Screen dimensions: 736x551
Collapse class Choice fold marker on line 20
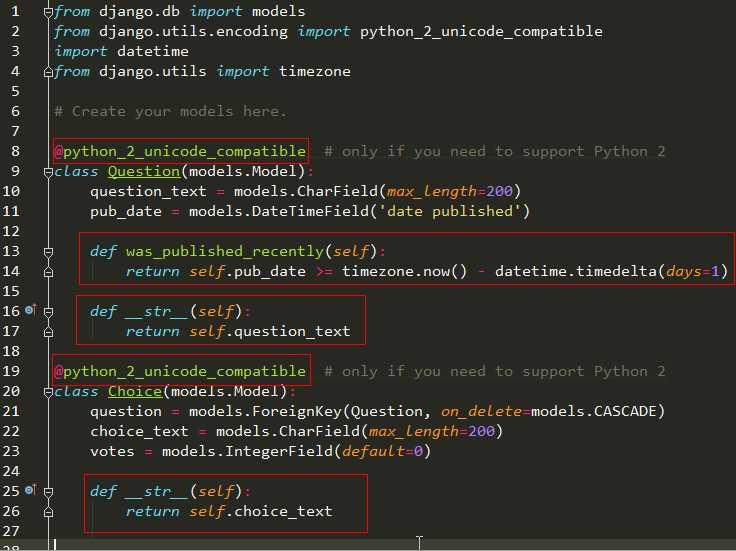[48, 392]
